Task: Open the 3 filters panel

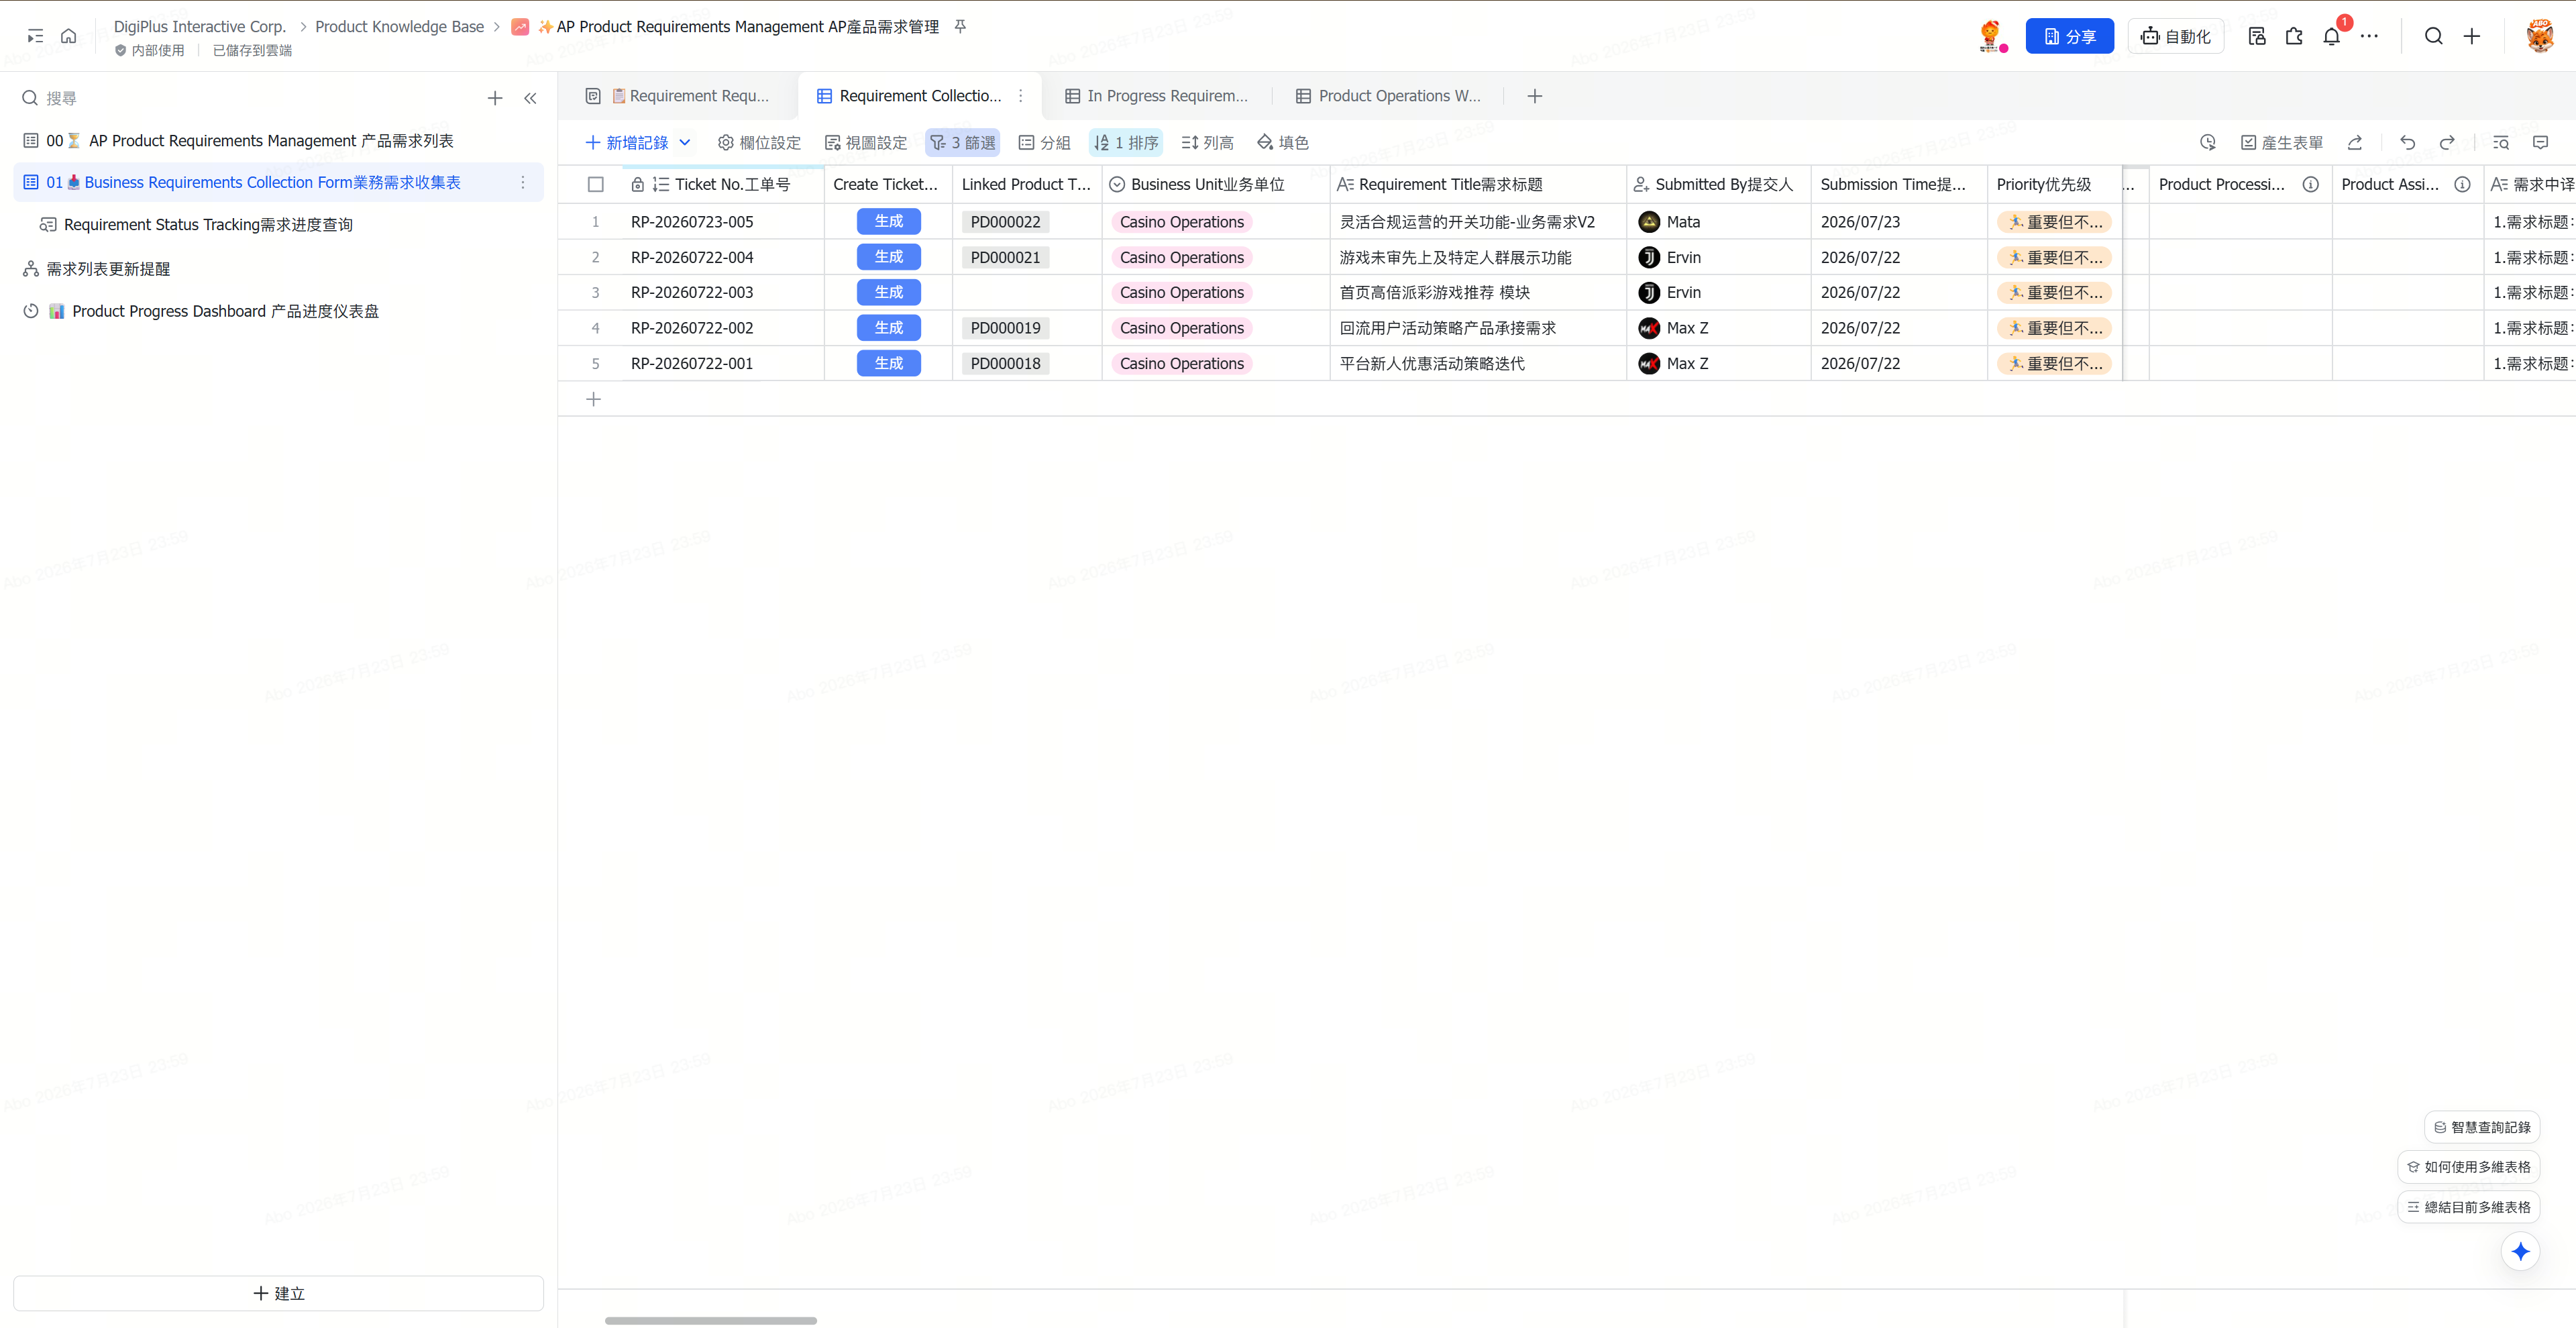Action: coord(962,143)
